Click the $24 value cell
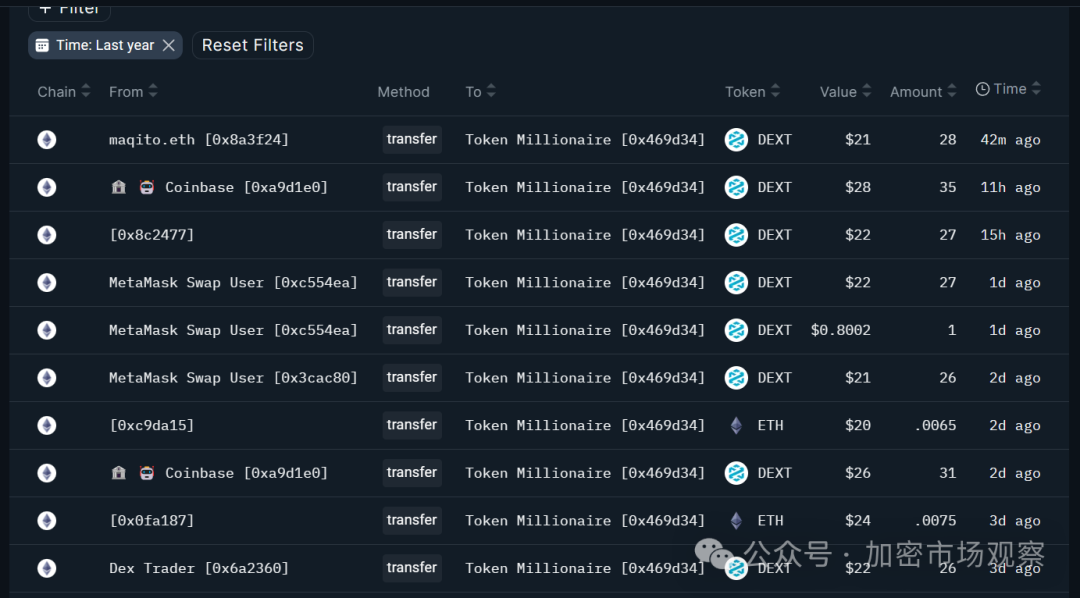This screenshot has height=598, width=1080. click(858, 520)
